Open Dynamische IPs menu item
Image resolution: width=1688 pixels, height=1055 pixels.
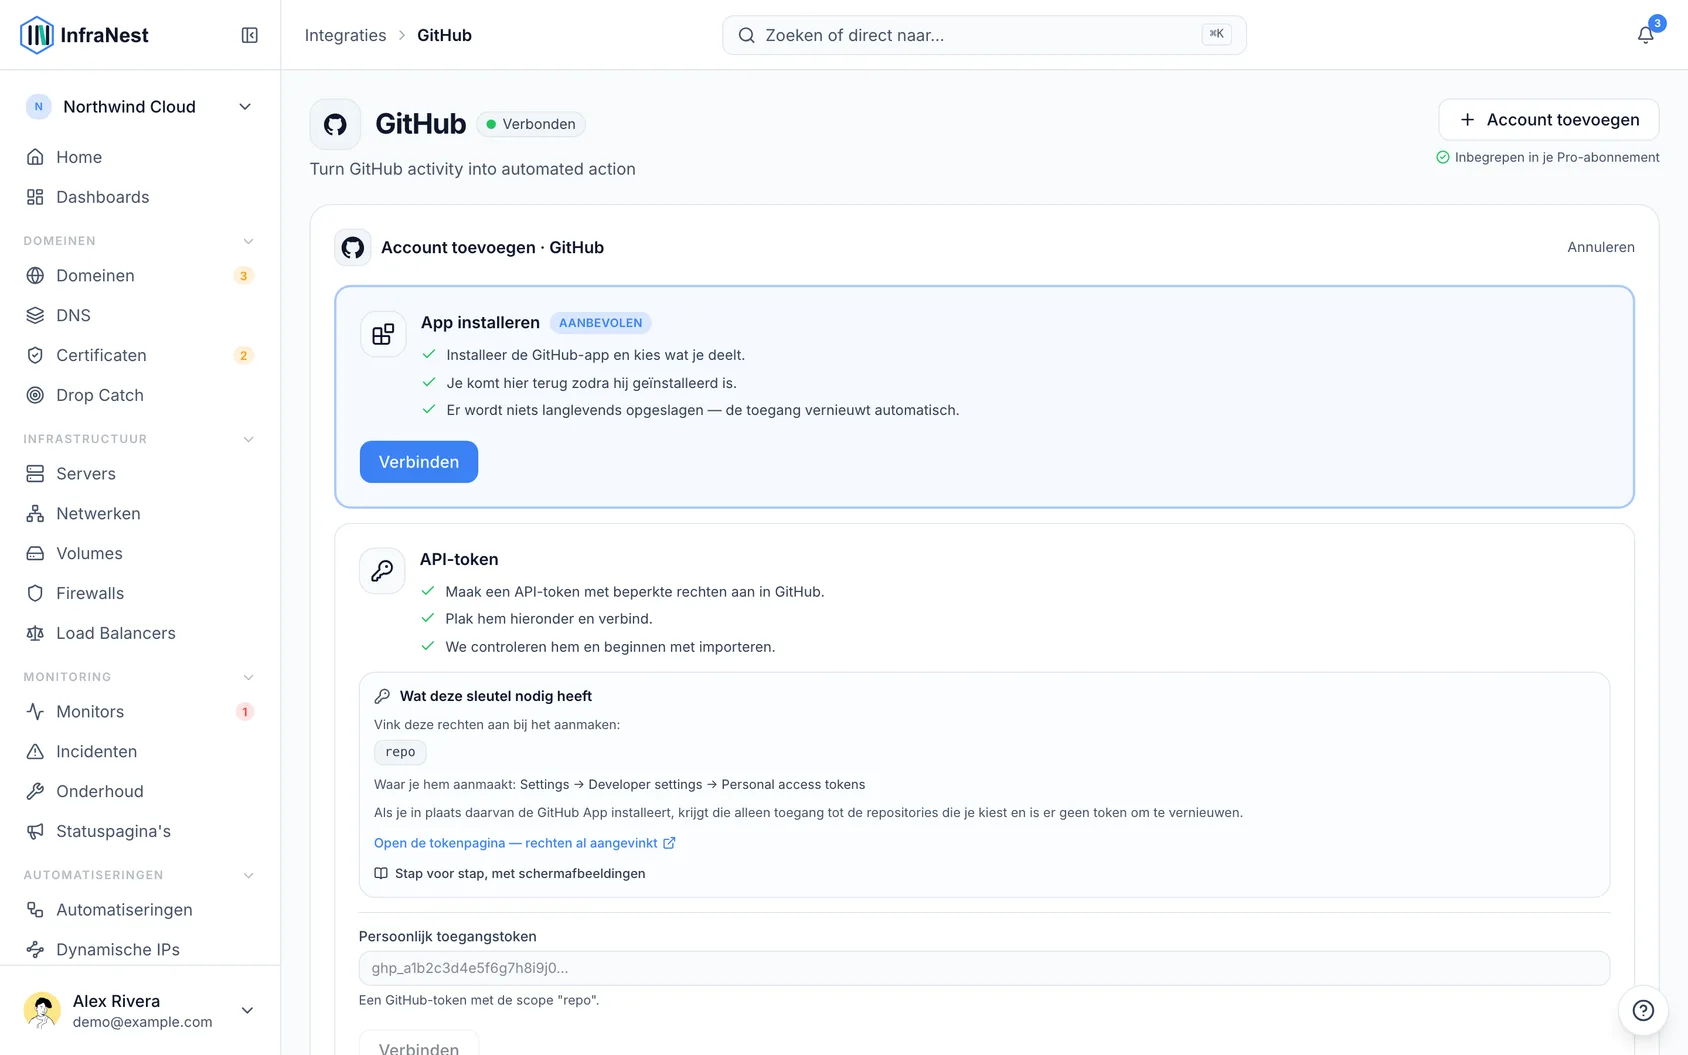pos(140,949)
